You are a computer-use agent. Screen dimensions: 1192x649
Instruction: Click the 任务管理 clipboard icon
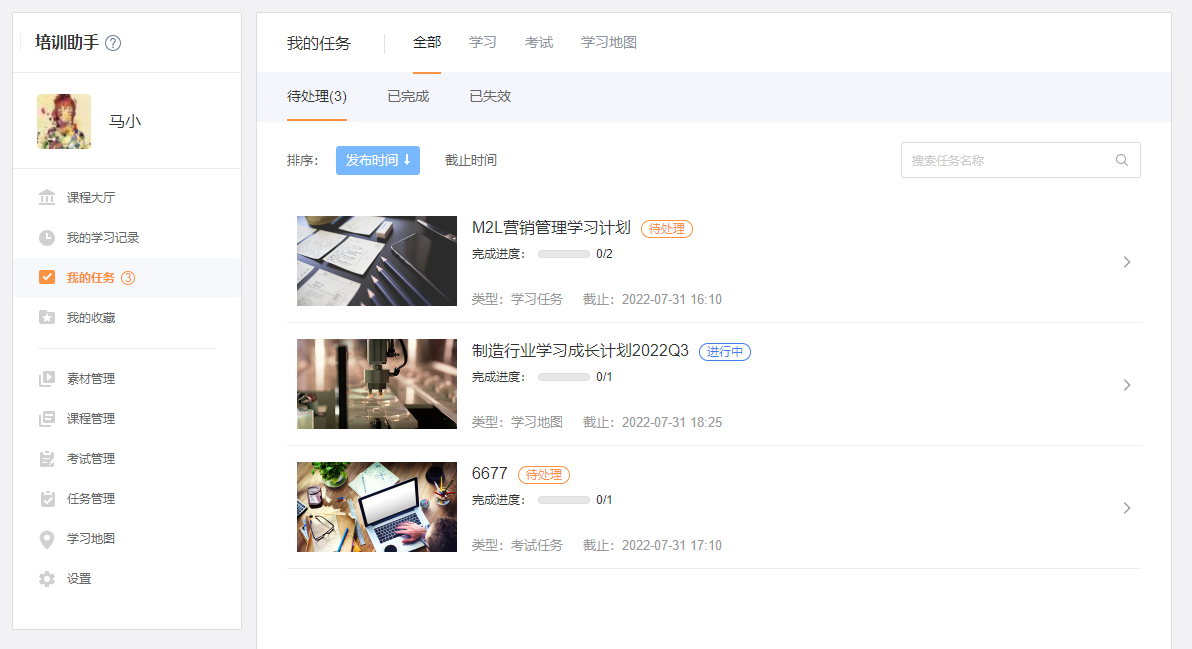[47, 499]
